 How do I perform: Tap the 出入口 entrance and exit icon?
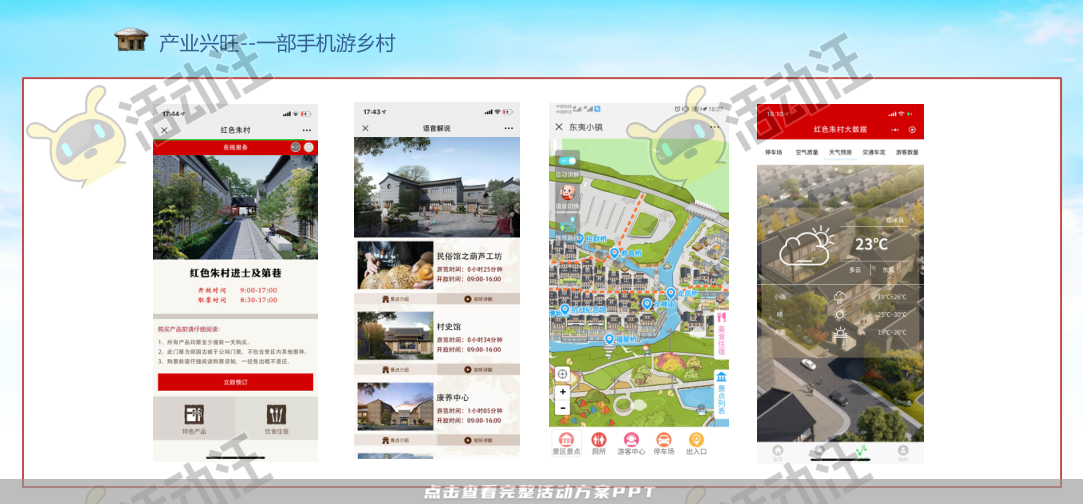tap(696, 441)
